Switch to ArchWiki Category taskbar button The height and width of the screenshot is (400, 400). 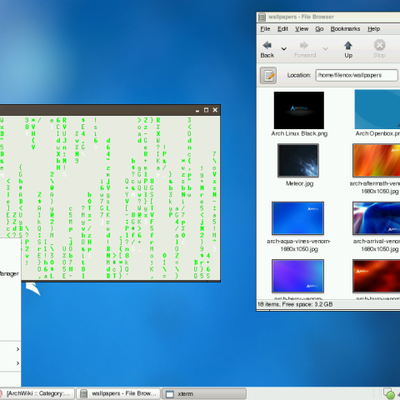[x=36, y=394]
